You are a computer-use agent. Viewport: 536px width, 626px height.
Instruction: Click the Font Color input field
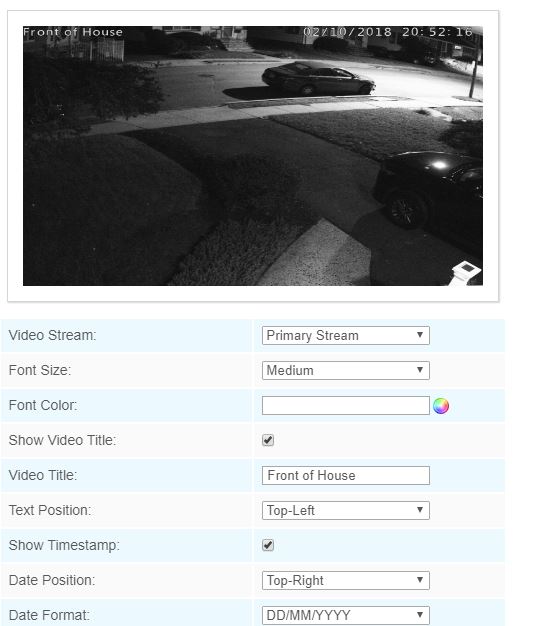pyautogui.click(x=346, y=406)
